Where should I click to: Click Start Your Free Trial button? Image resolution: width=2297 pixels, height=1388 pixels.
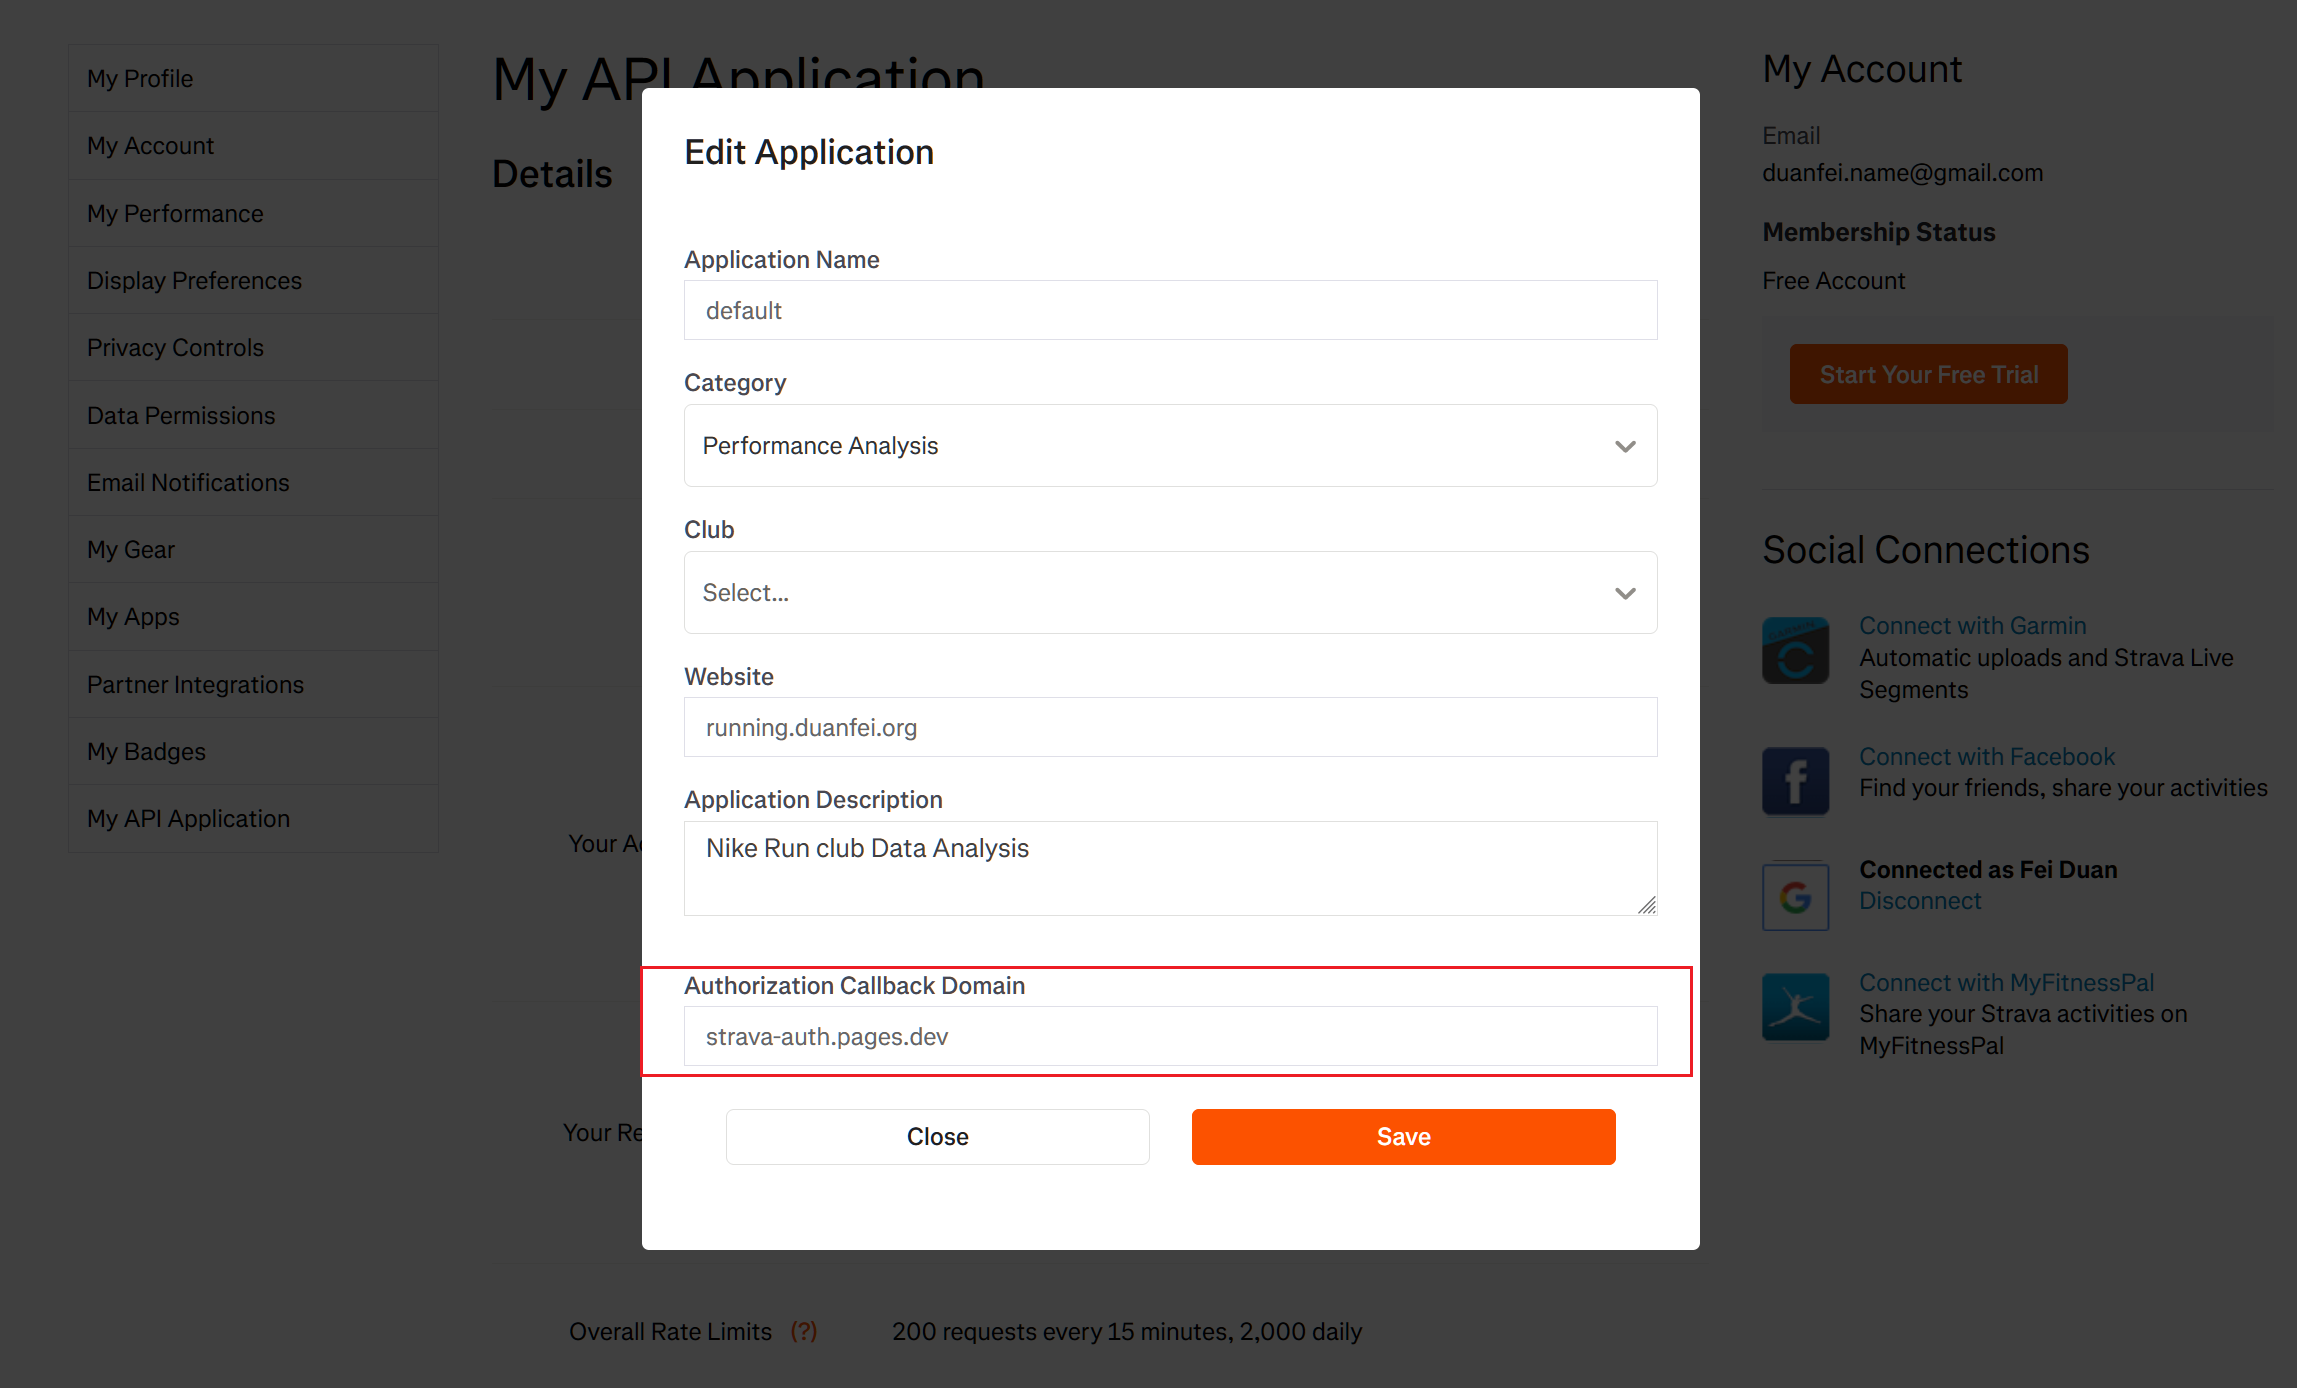[1928, 374]
